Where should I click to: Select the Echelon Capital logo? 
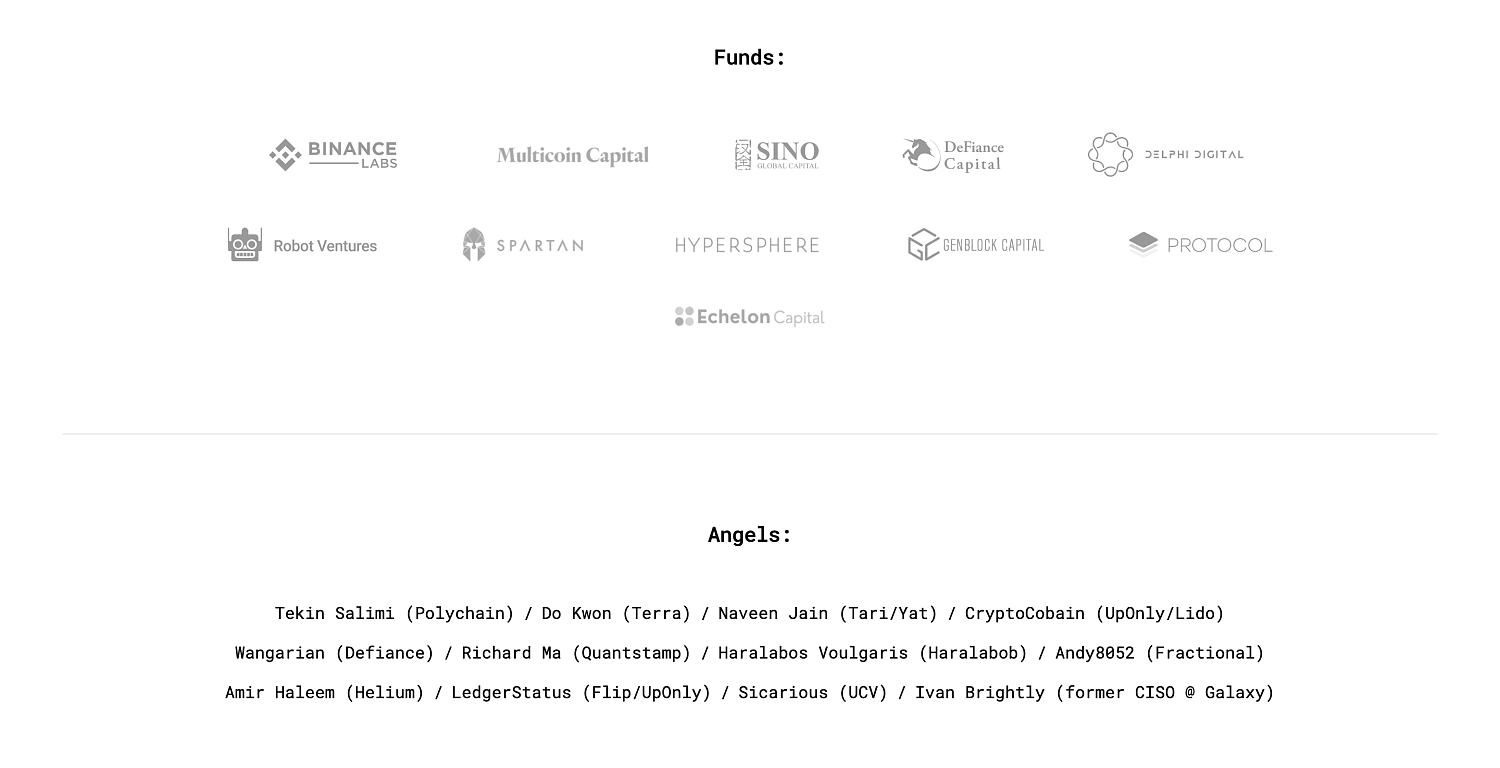[x=750, y=317]
